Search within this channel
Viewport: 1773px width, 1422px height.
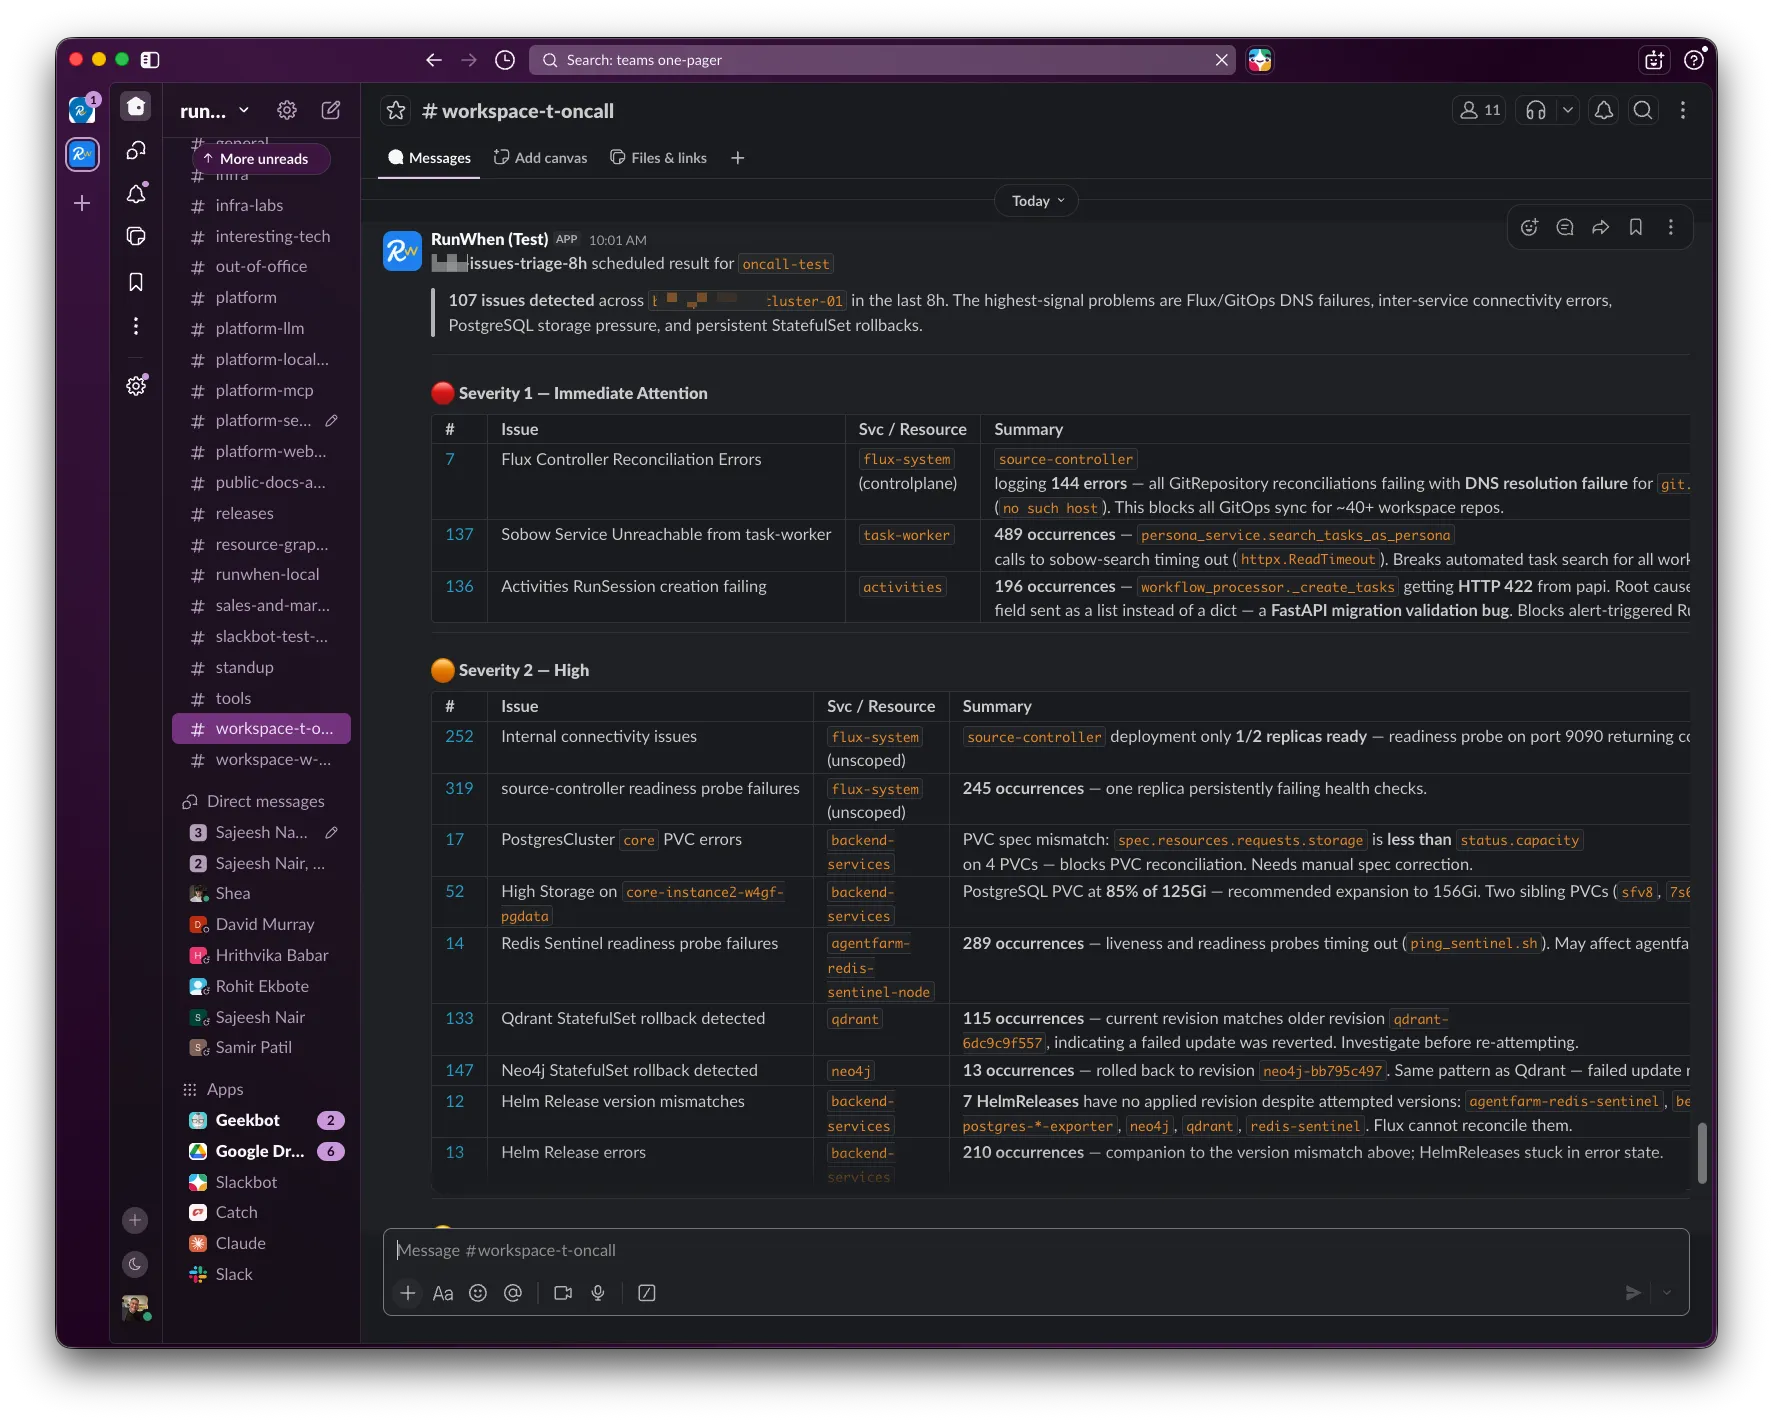(1643, 110)
